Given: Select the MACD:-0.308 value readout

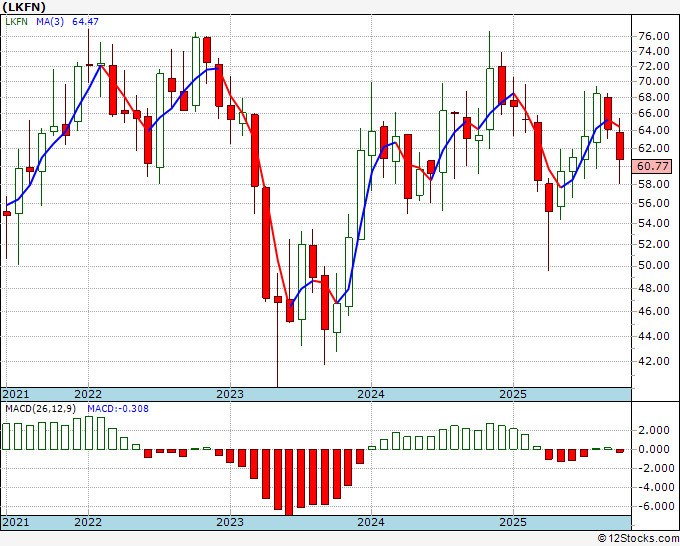Looking at the screenshot, I should (x=118, y=409).
